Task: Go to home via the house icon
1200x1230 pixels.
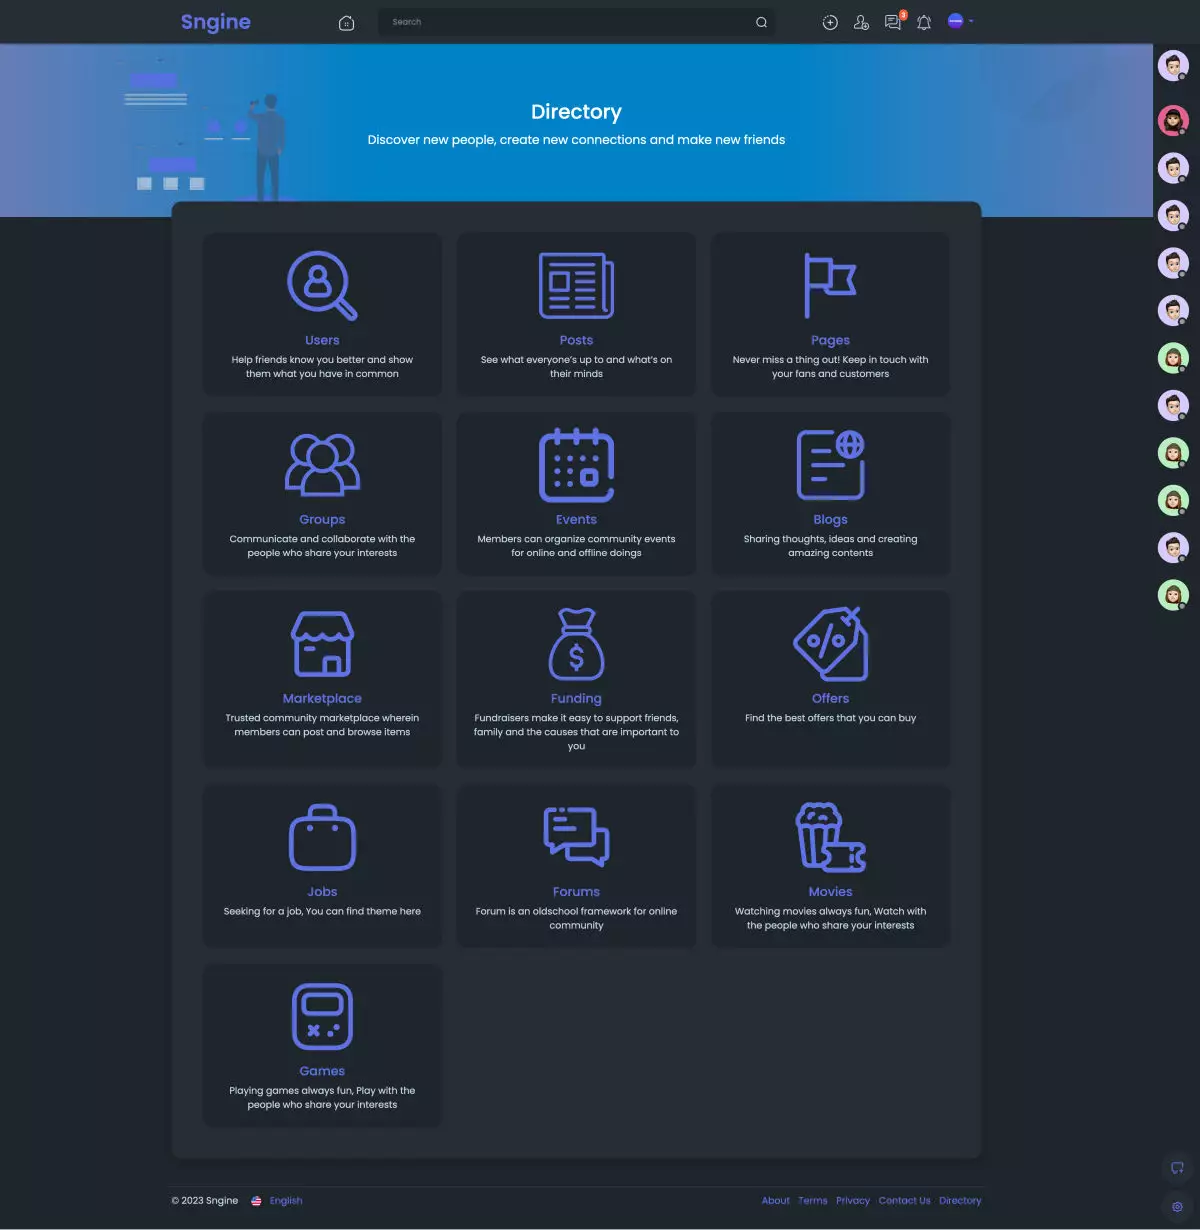Action: [x=346, y=22]
